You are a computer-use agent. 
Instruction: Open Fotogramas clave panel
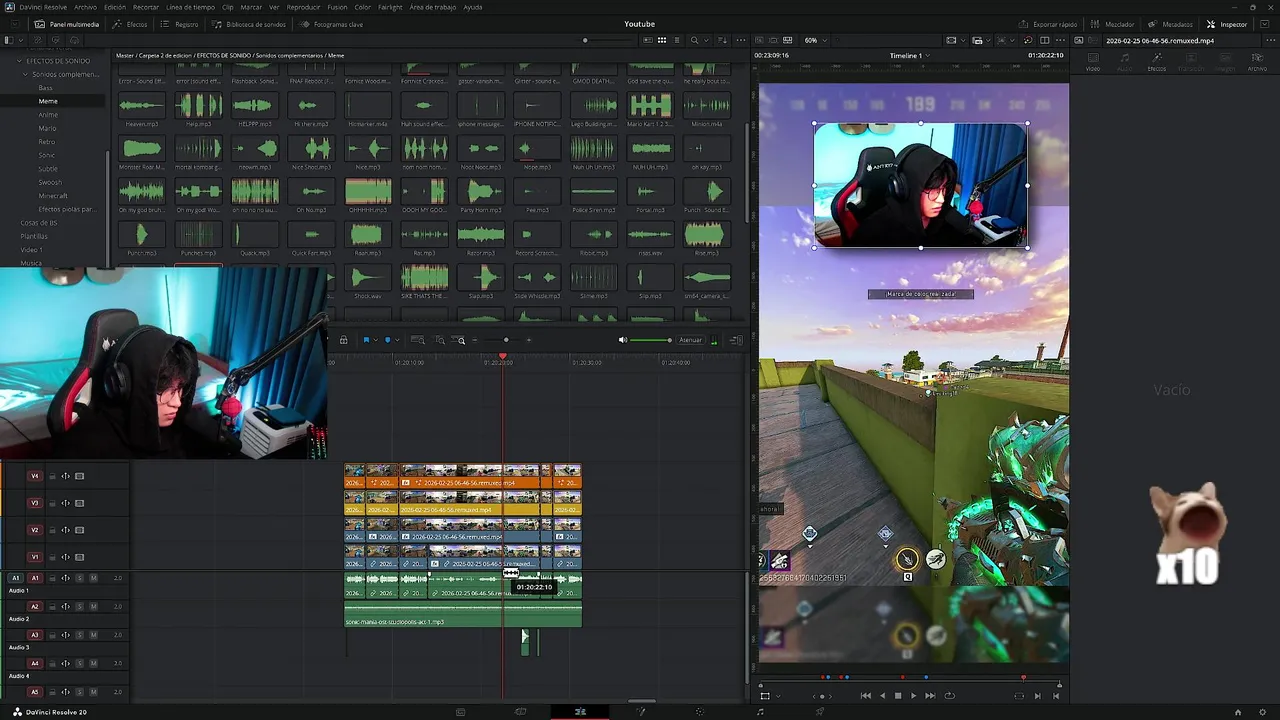[x=331, y=24]
